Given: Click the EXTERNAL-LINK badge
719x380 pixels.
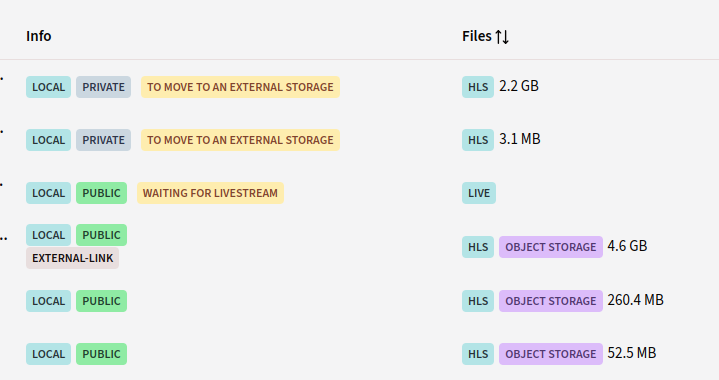Looking at the screenshot, I should pos(72,258).
